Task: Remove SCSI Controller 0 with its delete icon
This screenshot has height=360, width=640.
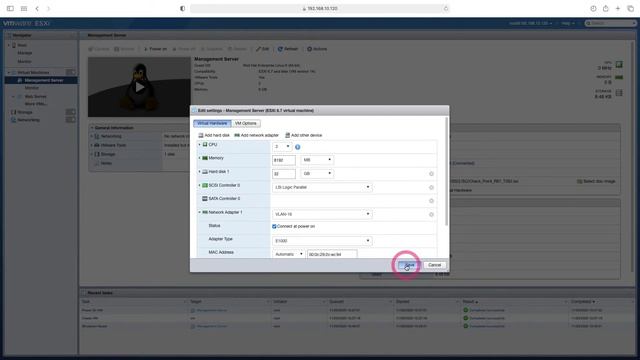Action: [431, 187]
